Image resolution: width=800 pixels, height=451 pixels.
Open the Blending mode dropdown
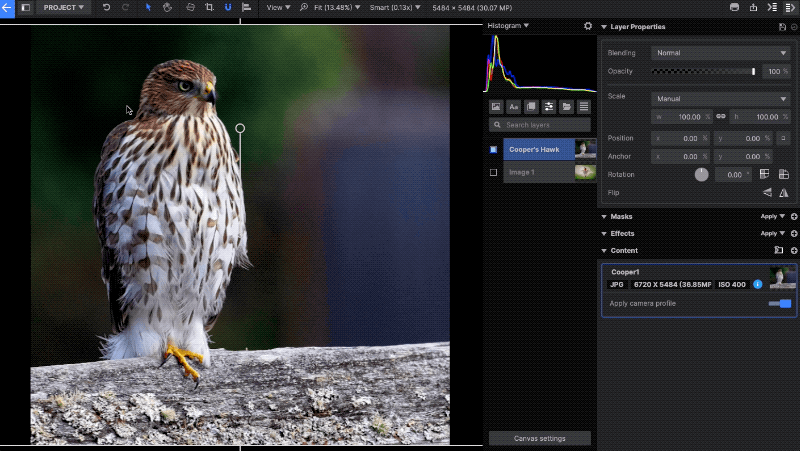coord(720,53)
